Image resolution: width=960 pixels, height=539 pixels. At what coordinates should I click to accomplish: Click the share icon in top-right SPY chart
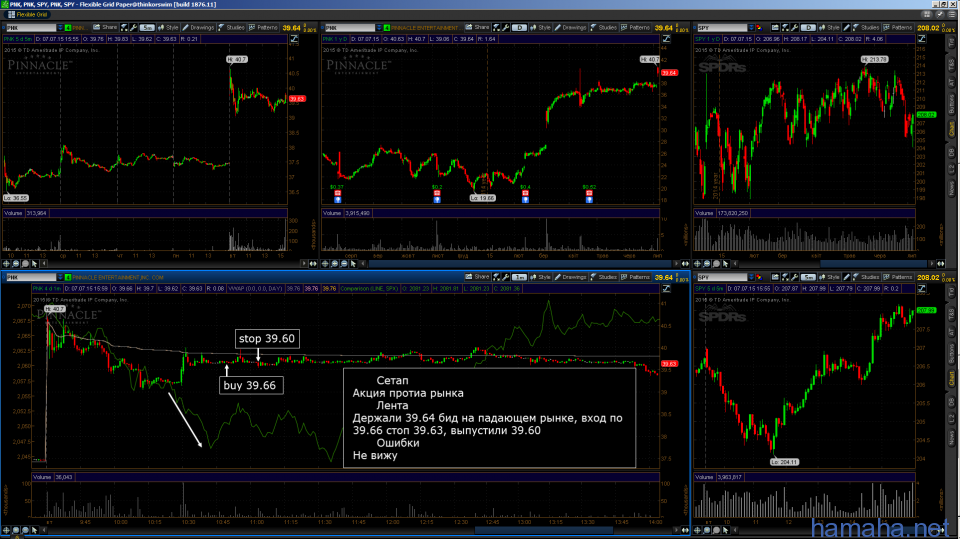click(x=775, y=28)
